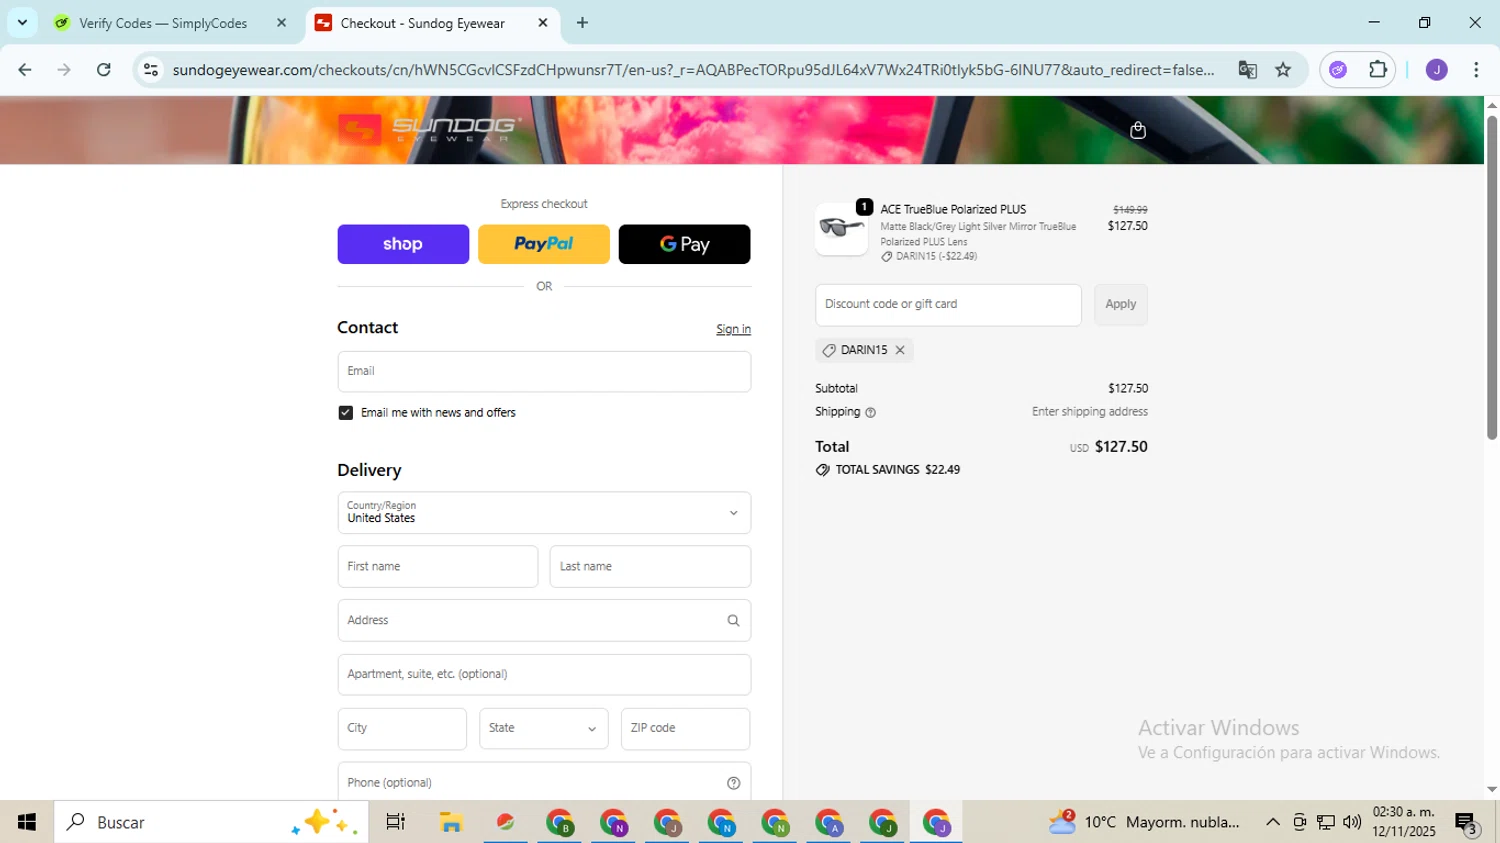Open File Explorer from the taskbar
The image size is (1500, 843).
451,822
